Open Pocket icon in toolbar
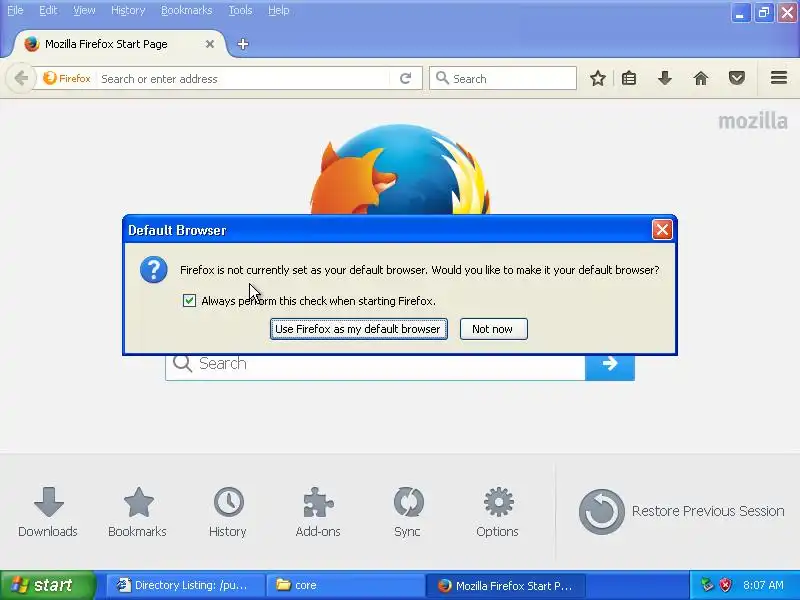Viewport: 800px width, 600px height. pos(737,79)
